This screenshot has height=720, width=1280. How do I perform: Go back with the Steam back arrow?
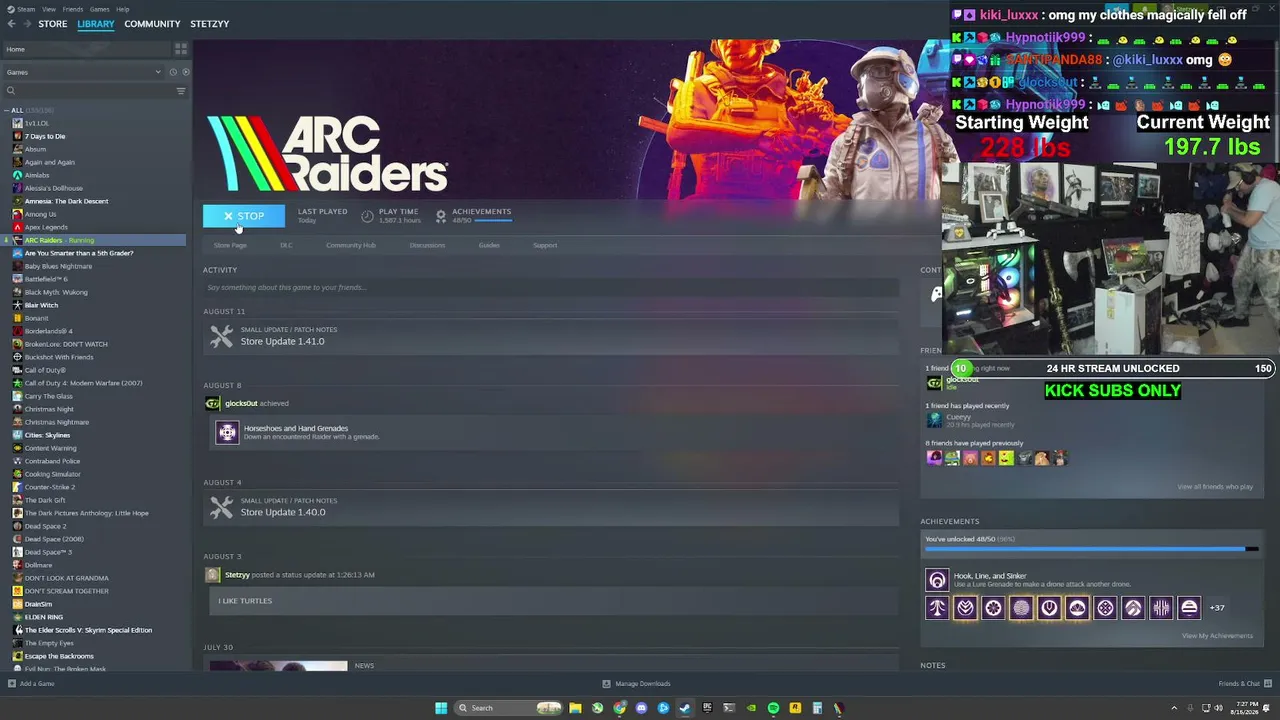pos(11,24)
